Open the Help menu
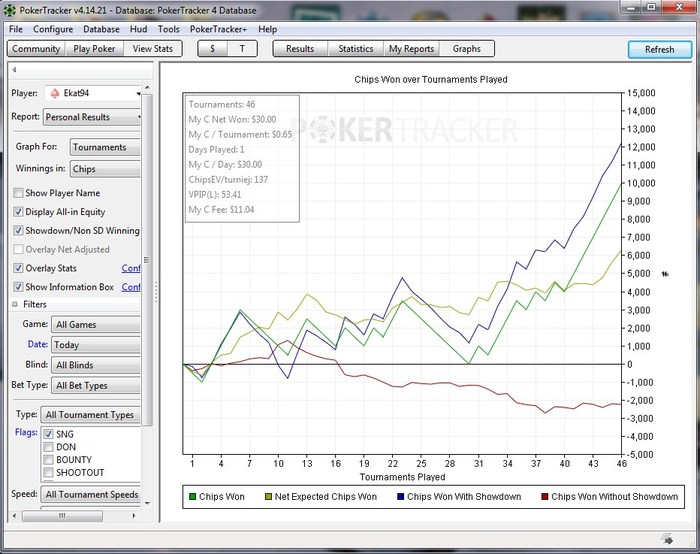This screenshot has width=700, height=554. 267,29
